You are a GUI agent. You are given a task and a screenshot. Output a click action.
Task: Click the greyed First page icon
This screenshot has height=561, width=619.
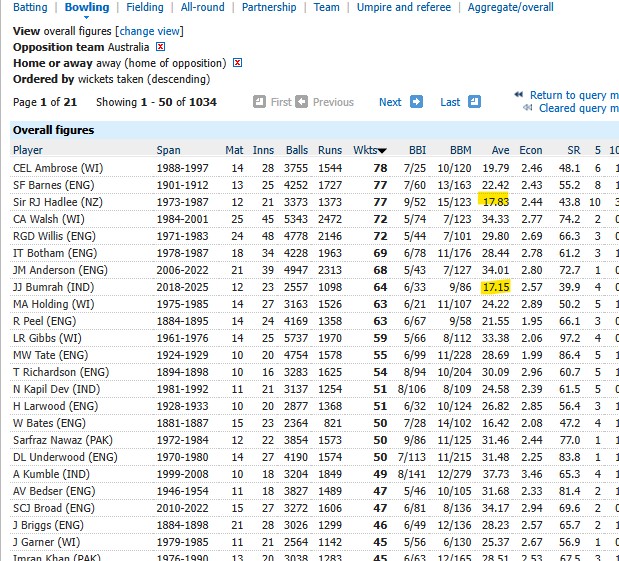pos(259,102)
